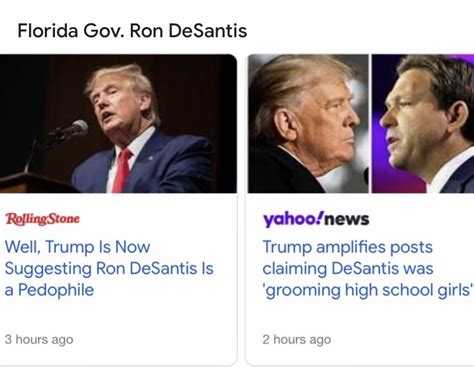Screen dimensions: 474x367
Task: Click the microphone in the Rolling Stone photo
Action: coord(70,131)
